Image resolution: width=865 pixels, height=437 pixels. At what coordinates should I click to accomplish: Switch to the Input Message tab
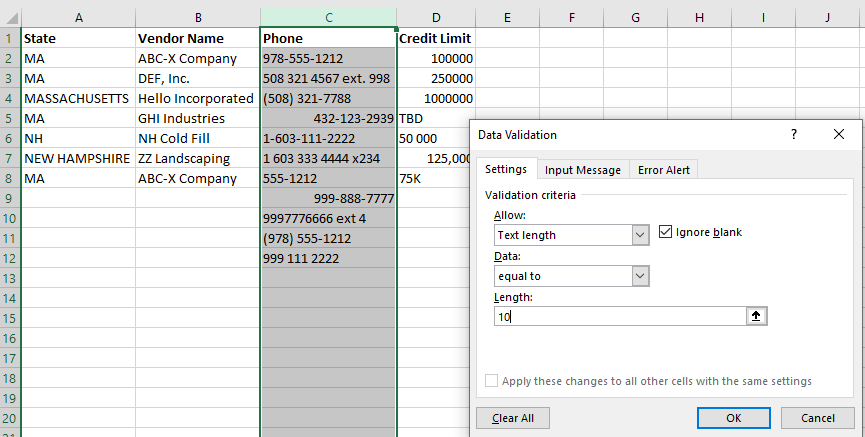click(583, 170)
